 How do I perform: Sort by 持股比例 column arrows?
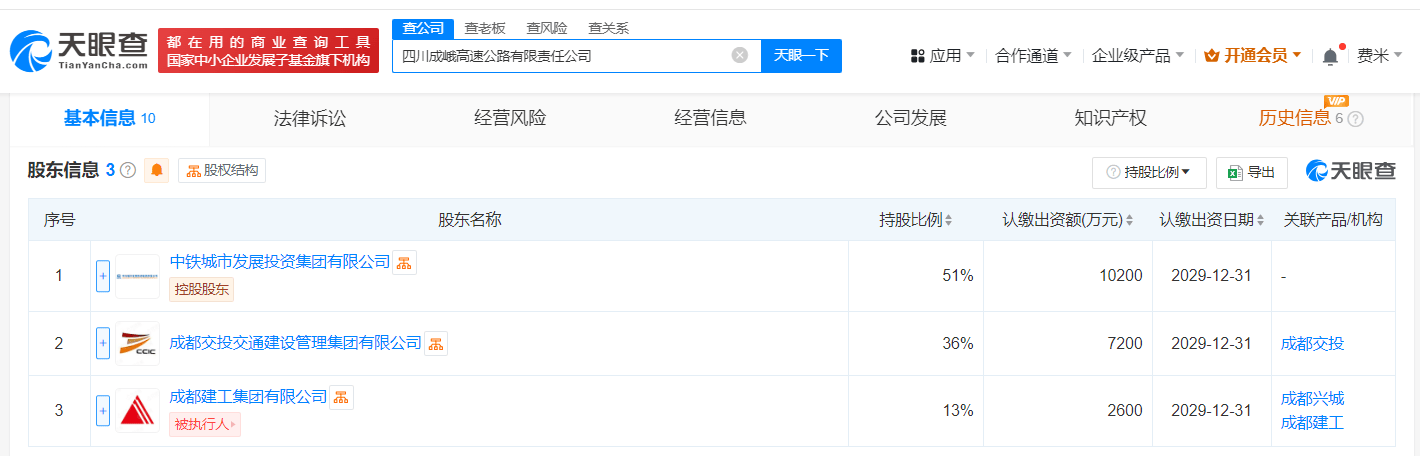[948, 220]
